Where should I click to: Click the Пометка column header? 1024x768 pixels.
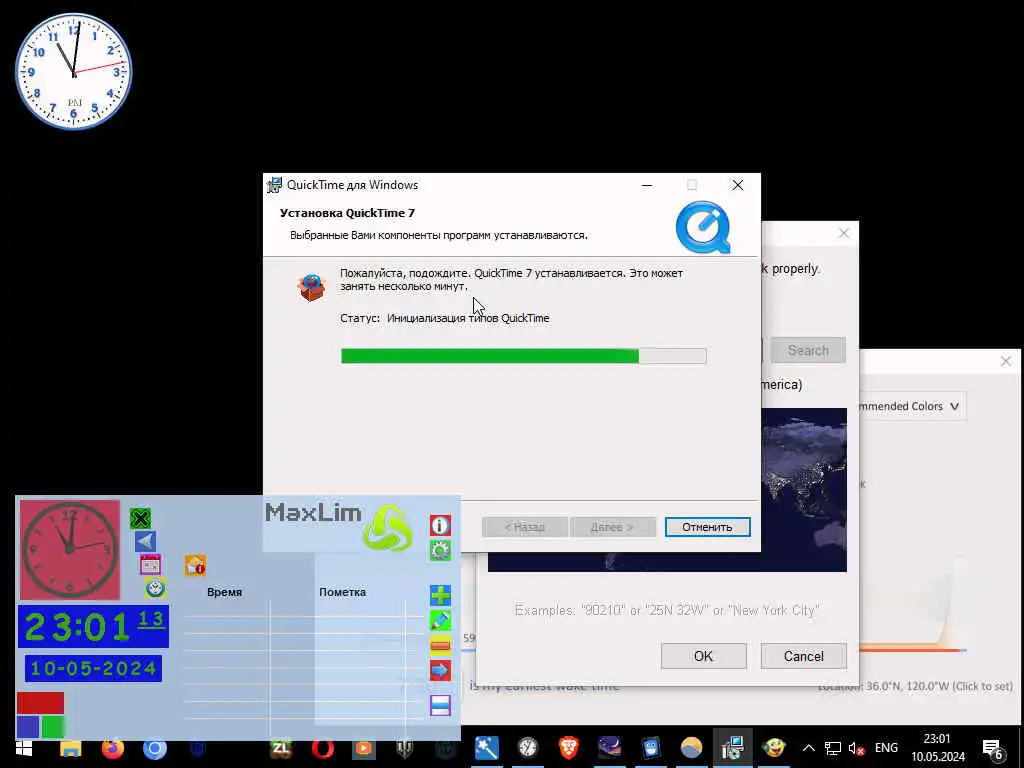pyautogui.click(x=342, y=592)
